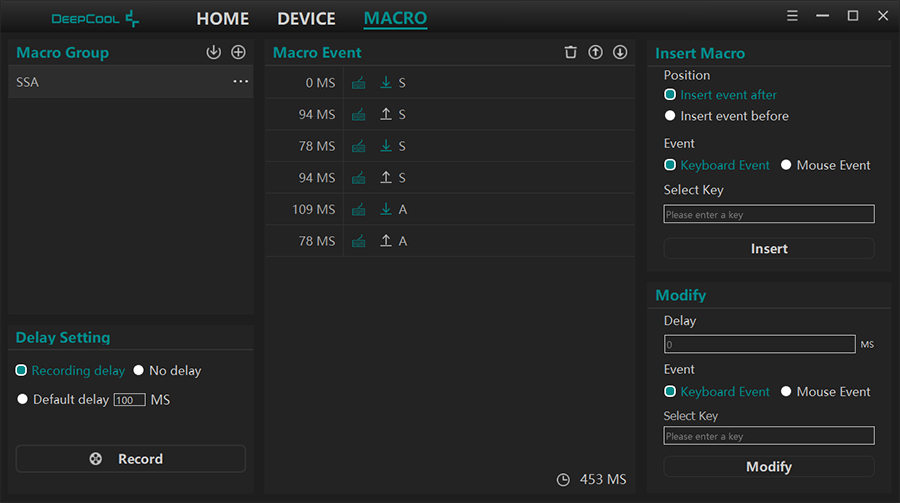Choose Insert event before option
This screenshot has height=503, width=900.
coord(670,116)
